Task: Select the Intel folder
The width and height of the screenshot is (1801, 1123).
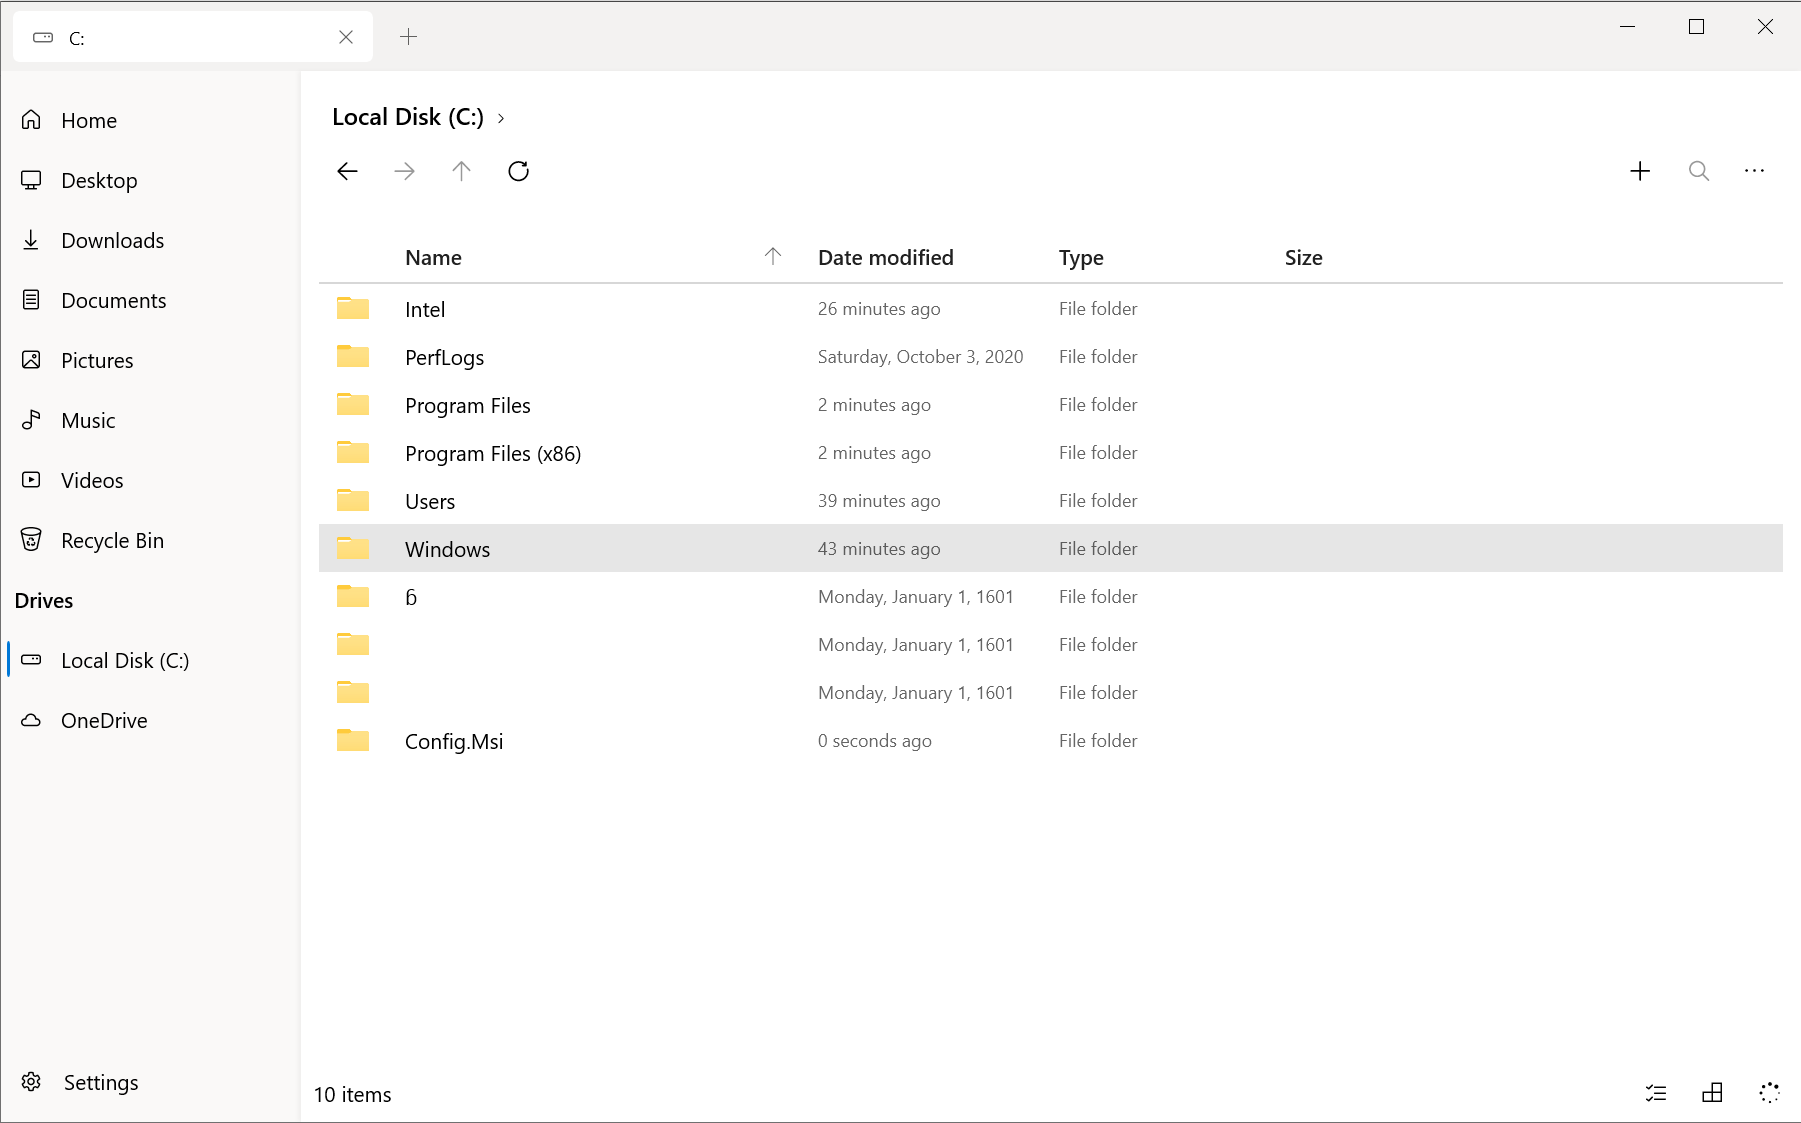Action: tap(1050, 309)
